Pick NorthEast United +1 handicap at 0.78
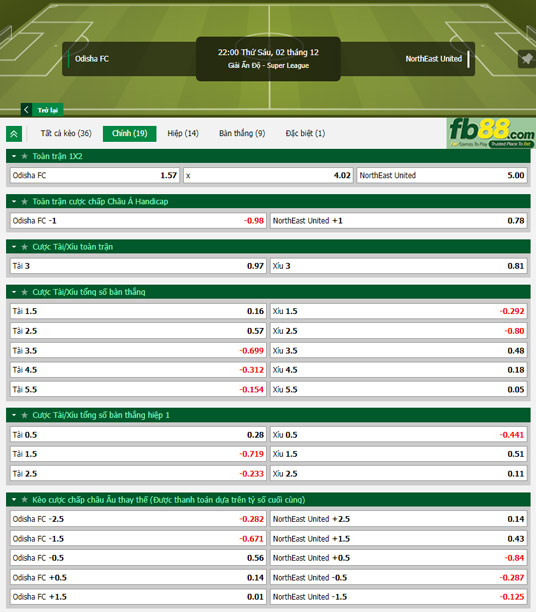Image resolution: width=536 pixels, height=612 pixels. 399,221
